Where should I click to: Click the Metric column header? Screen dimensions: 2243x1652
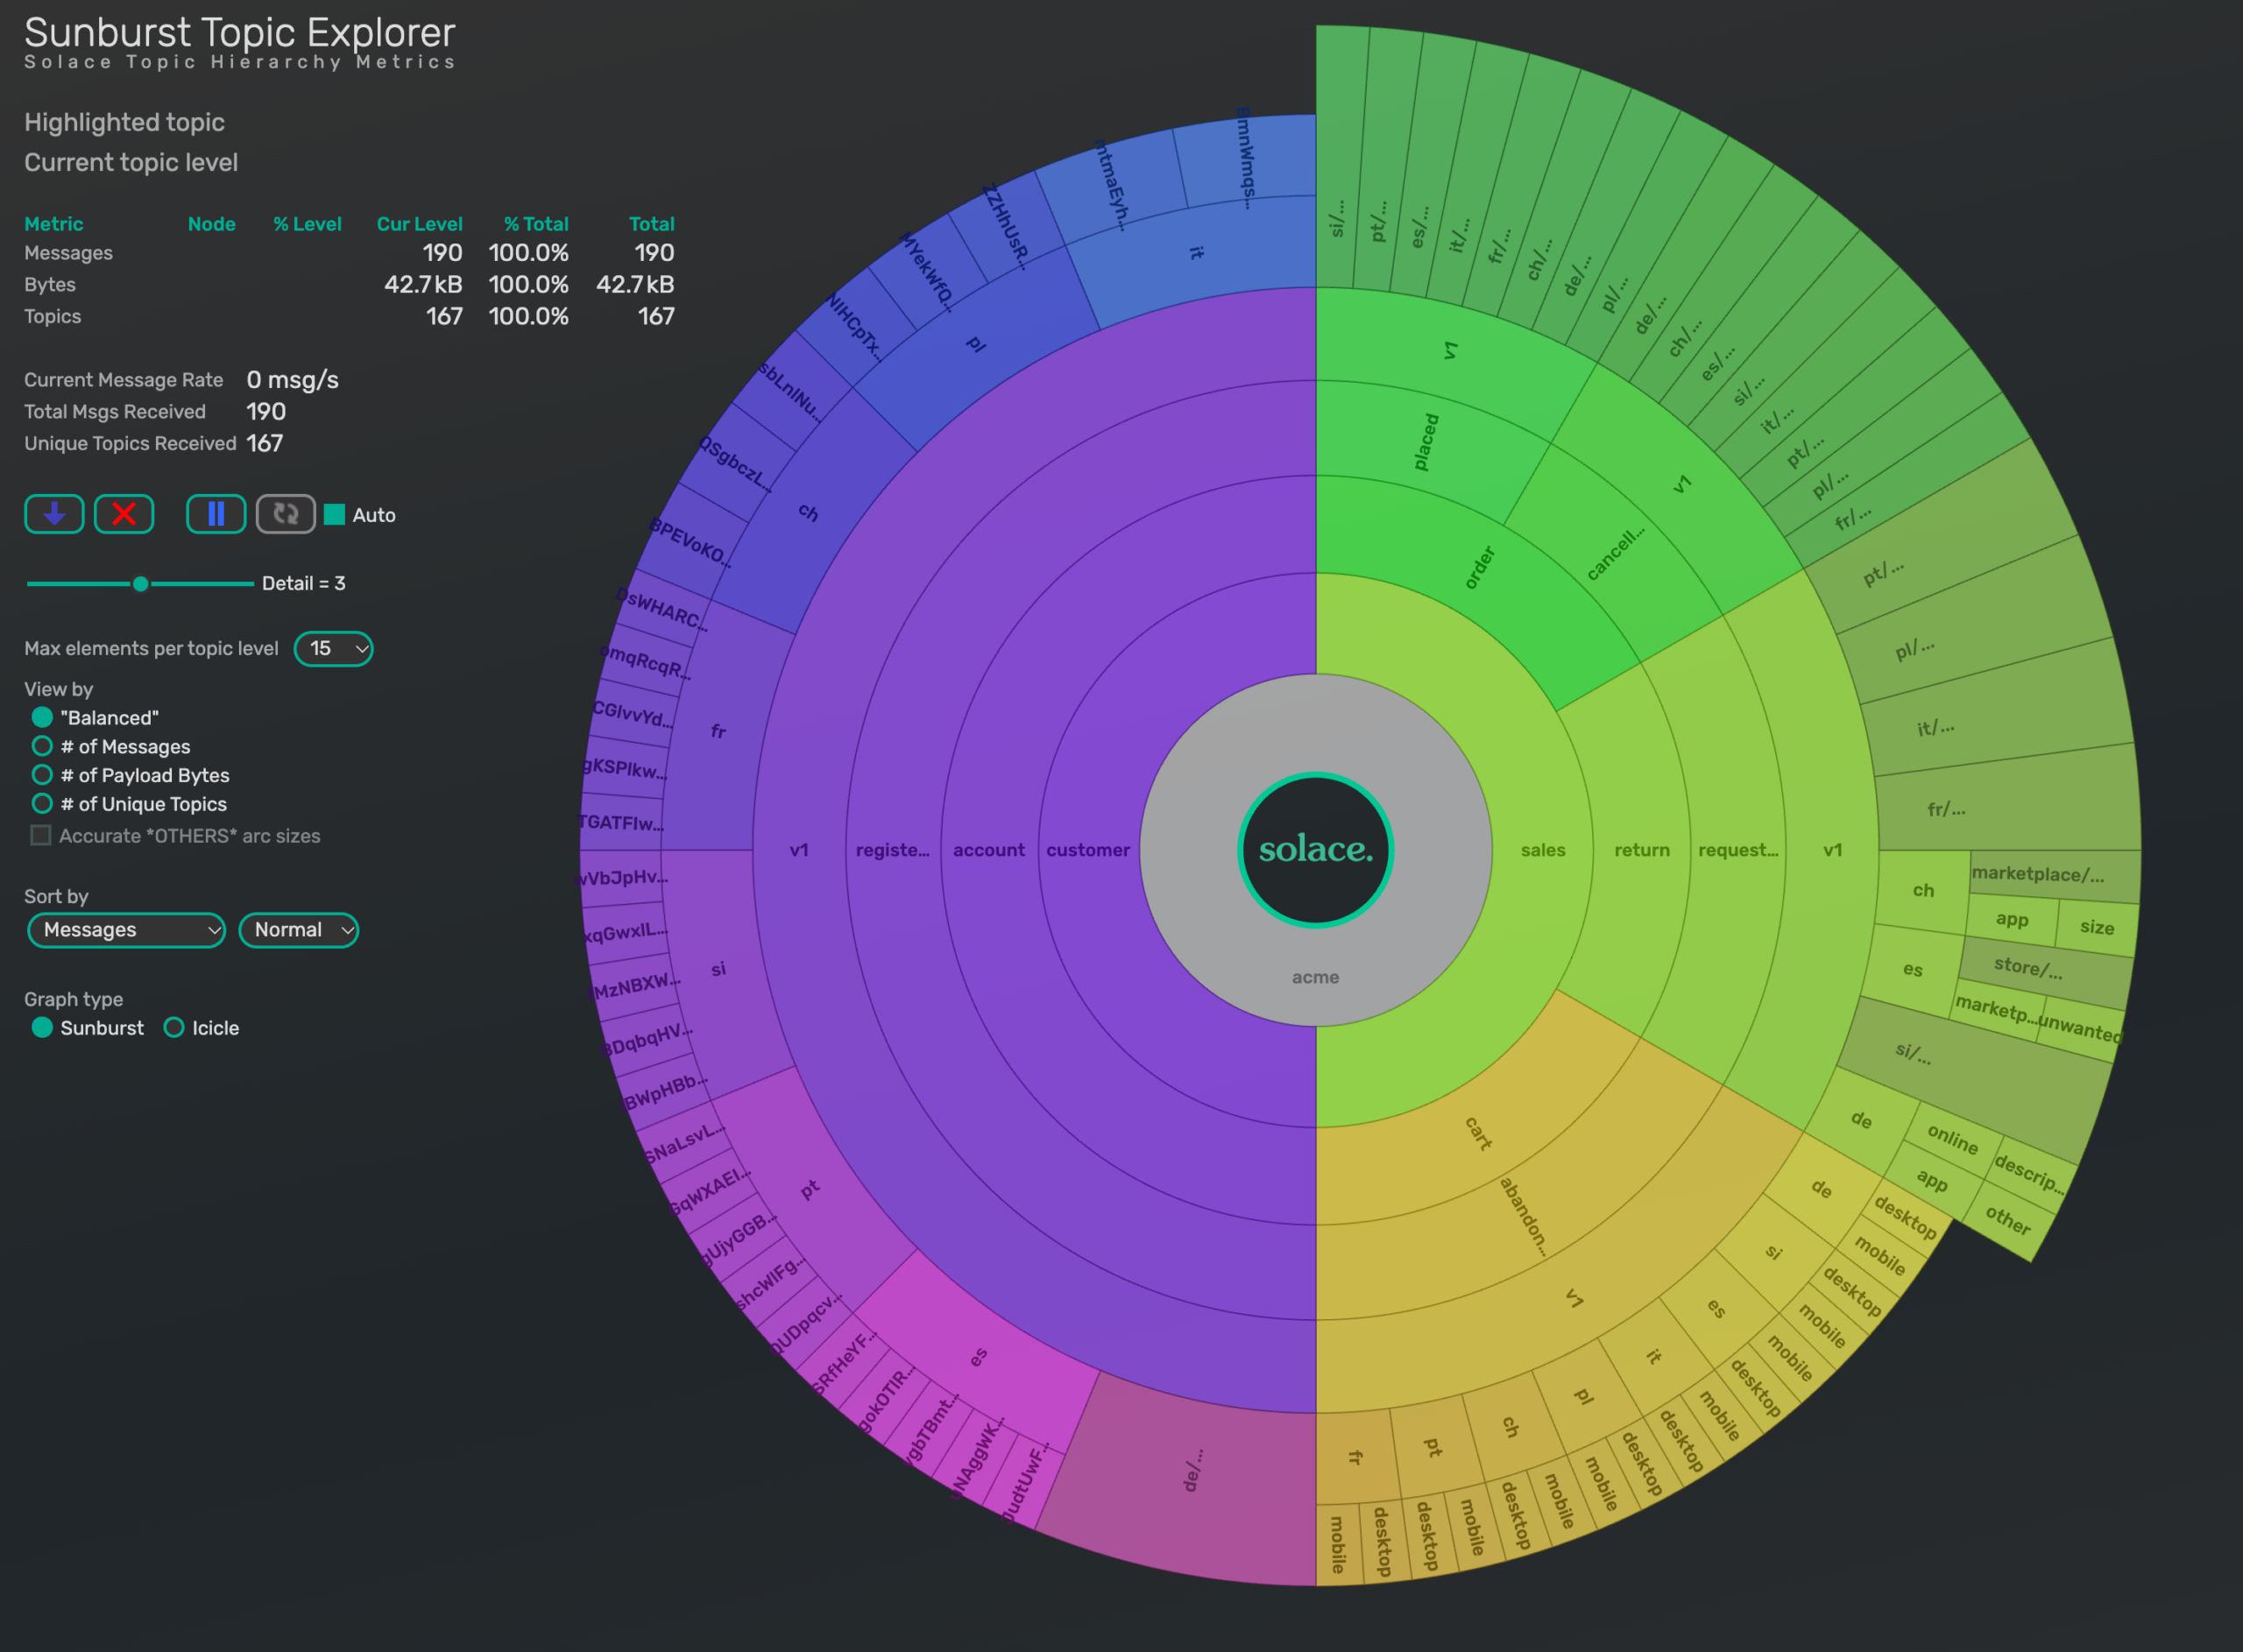(54, 224)
